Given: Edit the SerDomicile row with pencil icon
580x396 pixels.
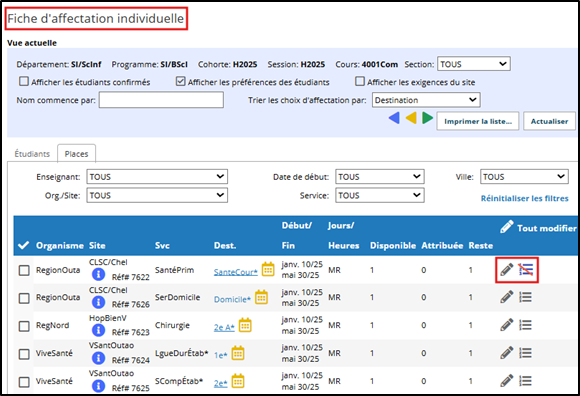Looking at the screenshot, I should (506, 297).
